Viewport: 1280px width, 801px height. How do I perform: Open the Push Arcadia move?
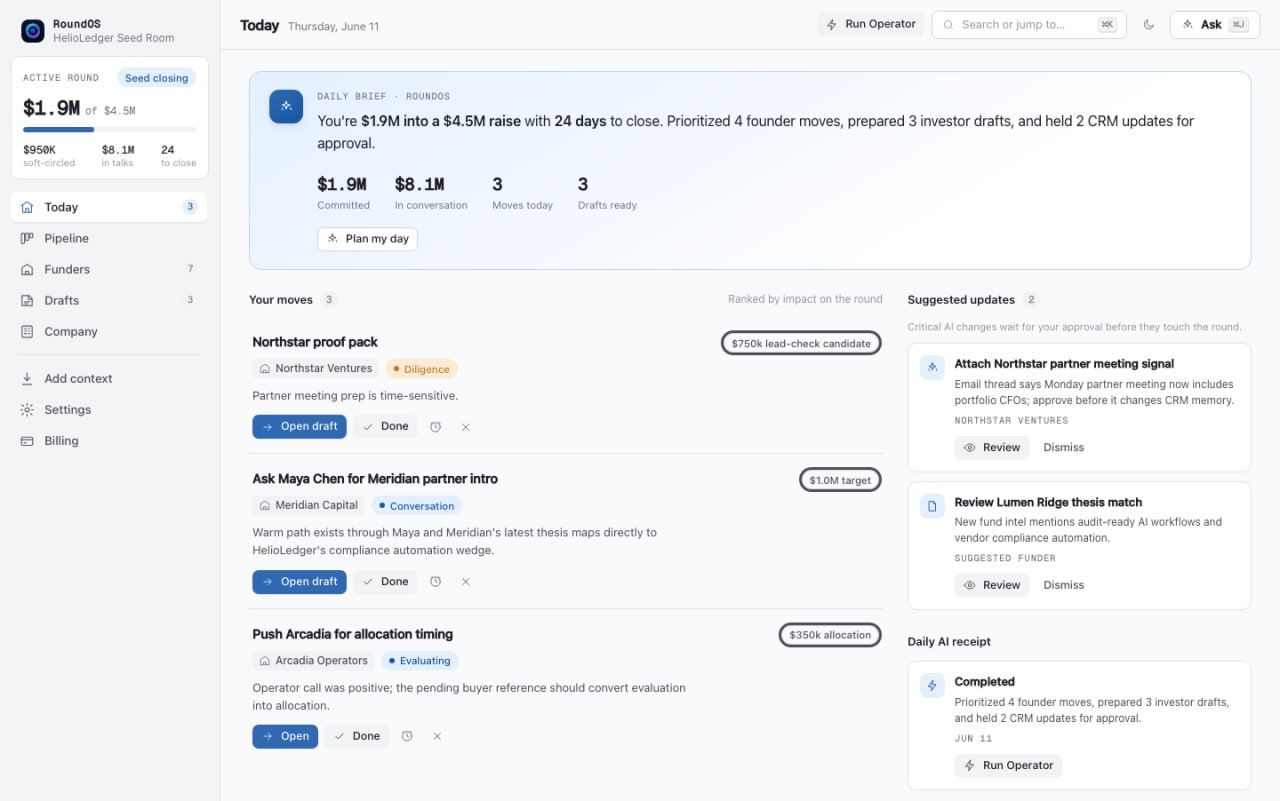285,736
